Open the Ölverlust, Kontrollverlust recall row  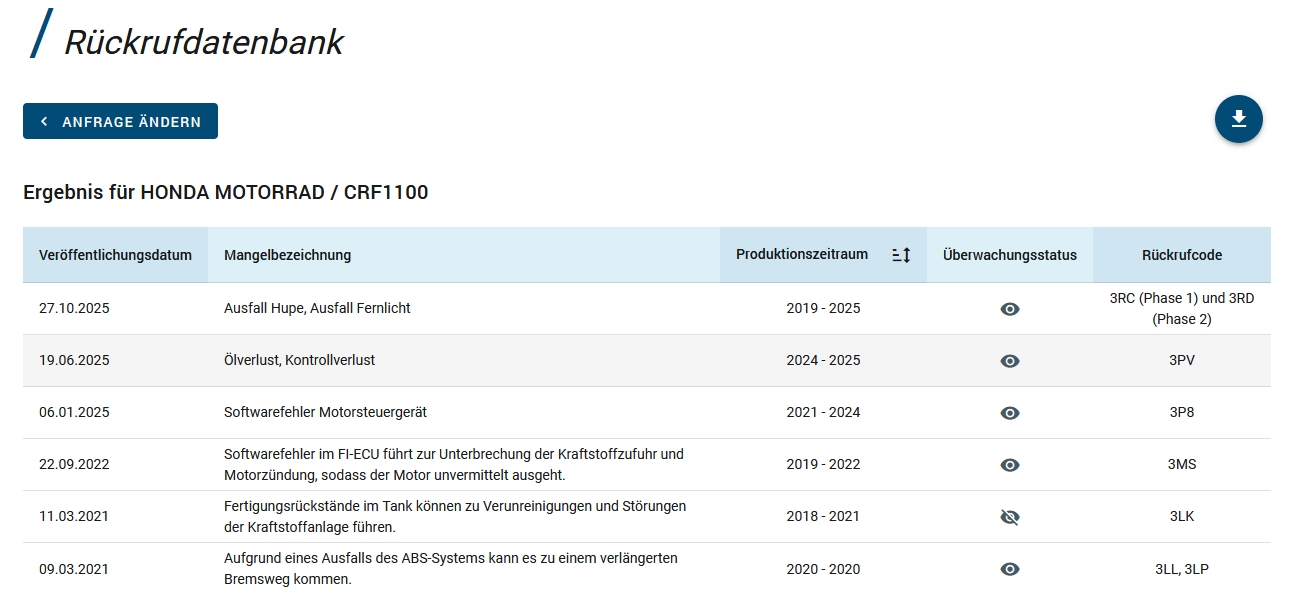(x=299, y=360)
